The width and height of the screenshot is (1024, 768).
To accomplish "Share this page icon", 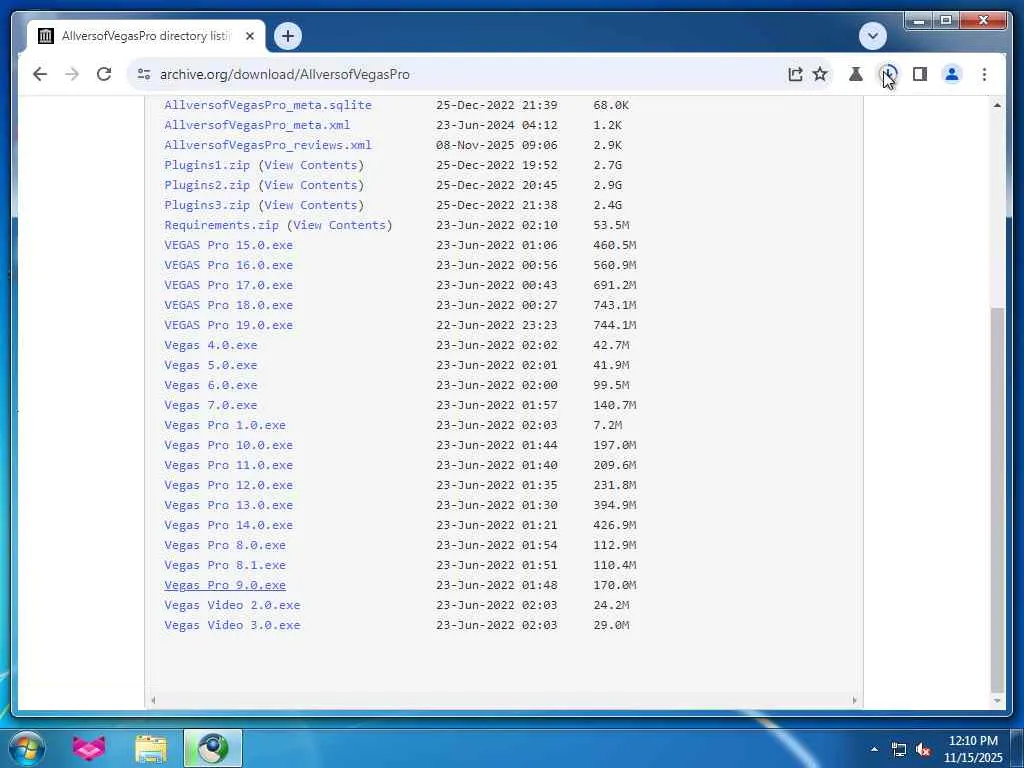I will pyautogui.click(x=795, y=74).
